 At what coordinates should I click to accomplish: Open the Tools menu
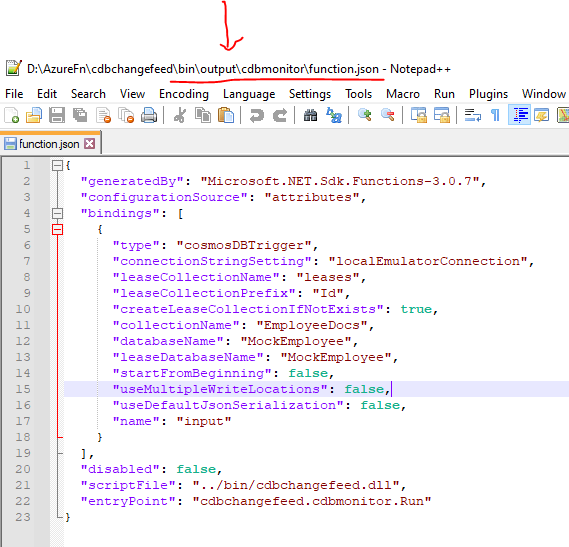click(359, 94)
